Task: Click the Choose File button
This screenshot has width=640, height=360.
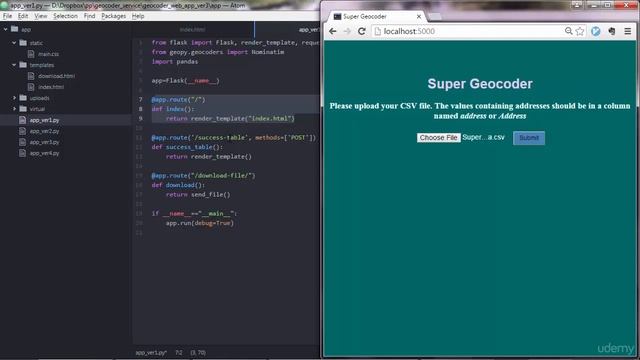Action: click(x=439, y=138)
